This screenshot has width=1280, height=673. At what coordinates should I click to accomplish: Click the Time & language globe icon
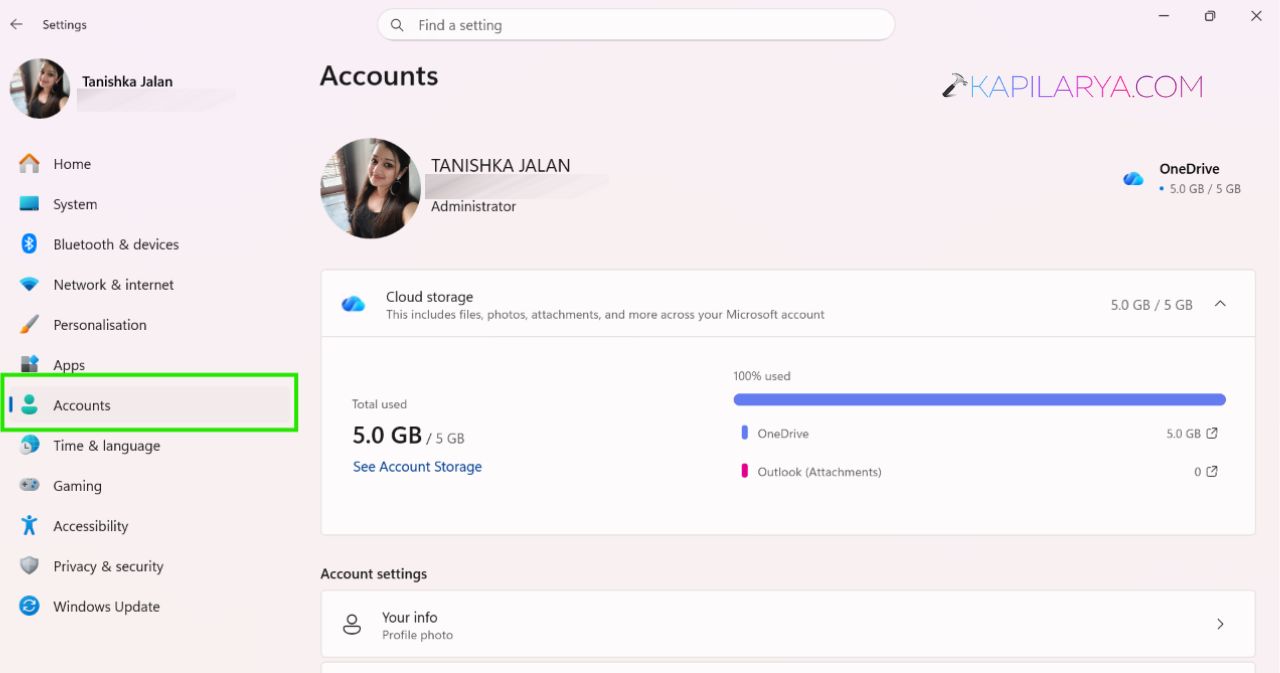point(30,445)
